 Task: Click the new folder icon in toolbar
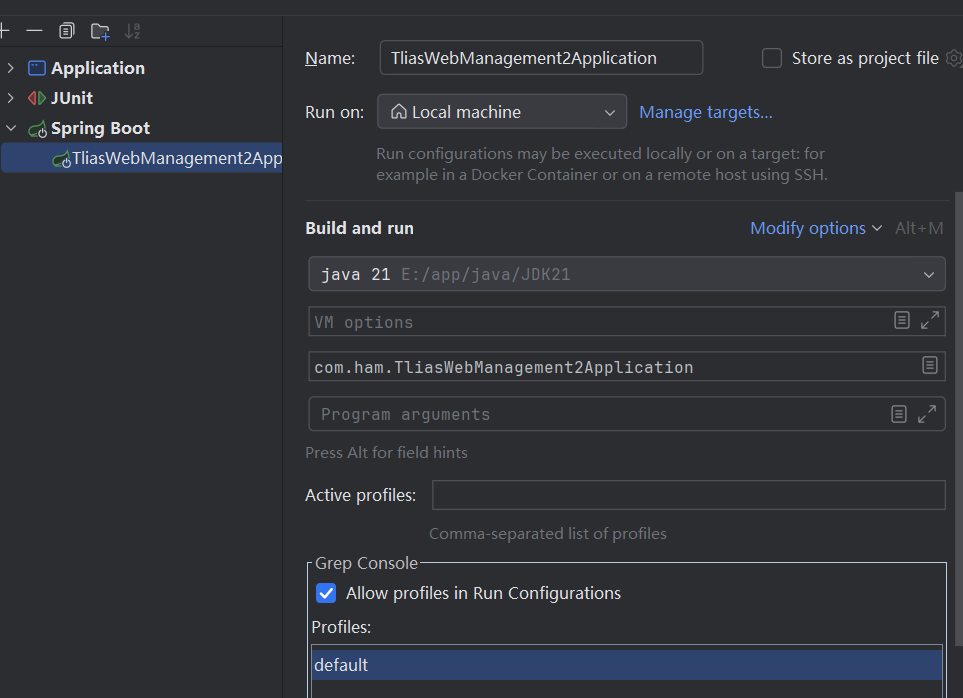100,31
